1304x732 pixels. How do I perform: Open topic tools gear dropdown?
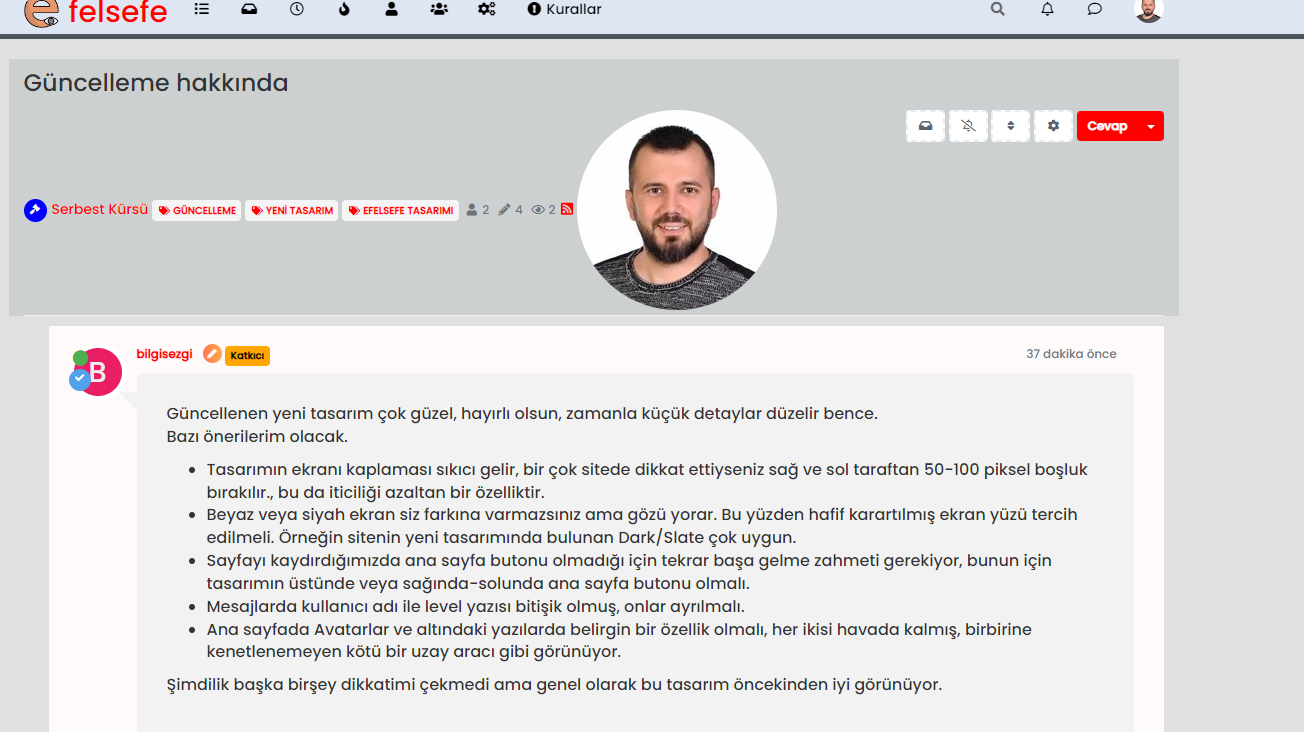pyautogui.click(x=1053, y=126)
